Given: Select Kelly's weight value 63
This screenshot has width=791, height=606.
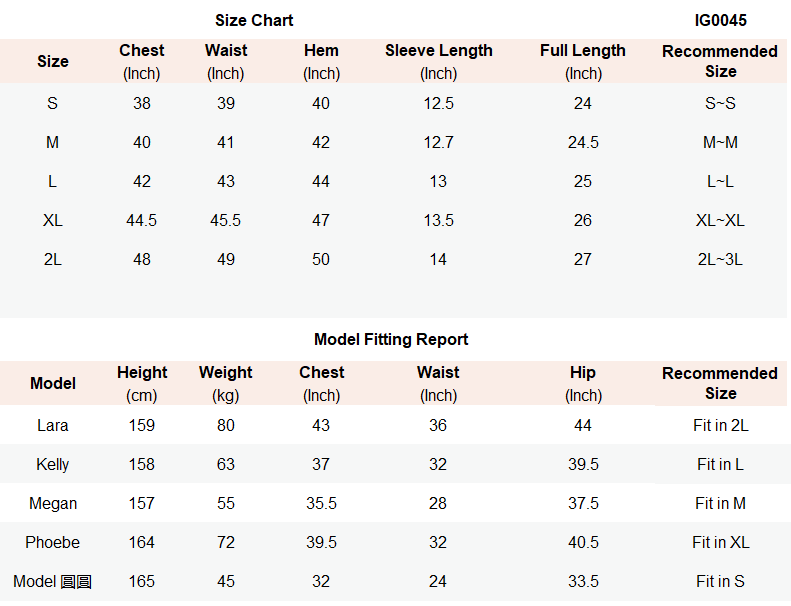Looking at the screenshot, I should tap(225, 464).
